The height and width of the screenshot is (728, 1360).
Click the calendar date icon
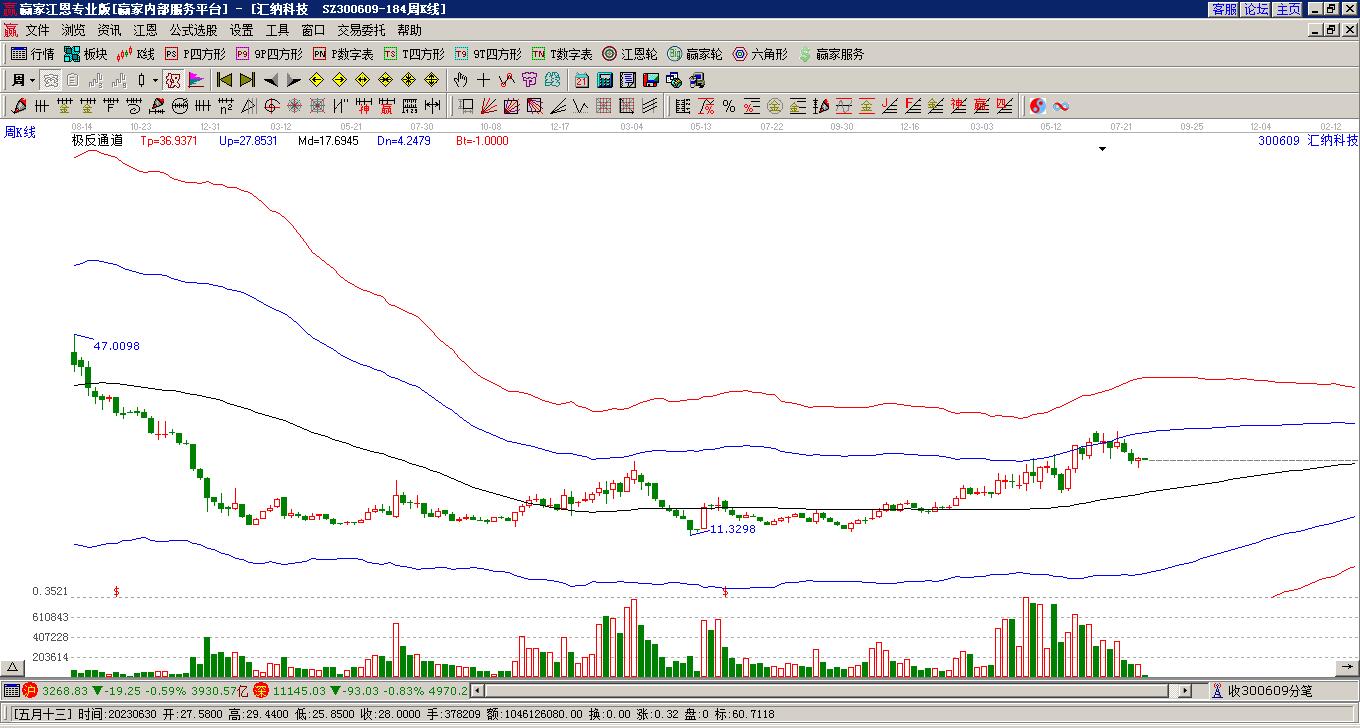pyautogui.click(x=582, y=80)
